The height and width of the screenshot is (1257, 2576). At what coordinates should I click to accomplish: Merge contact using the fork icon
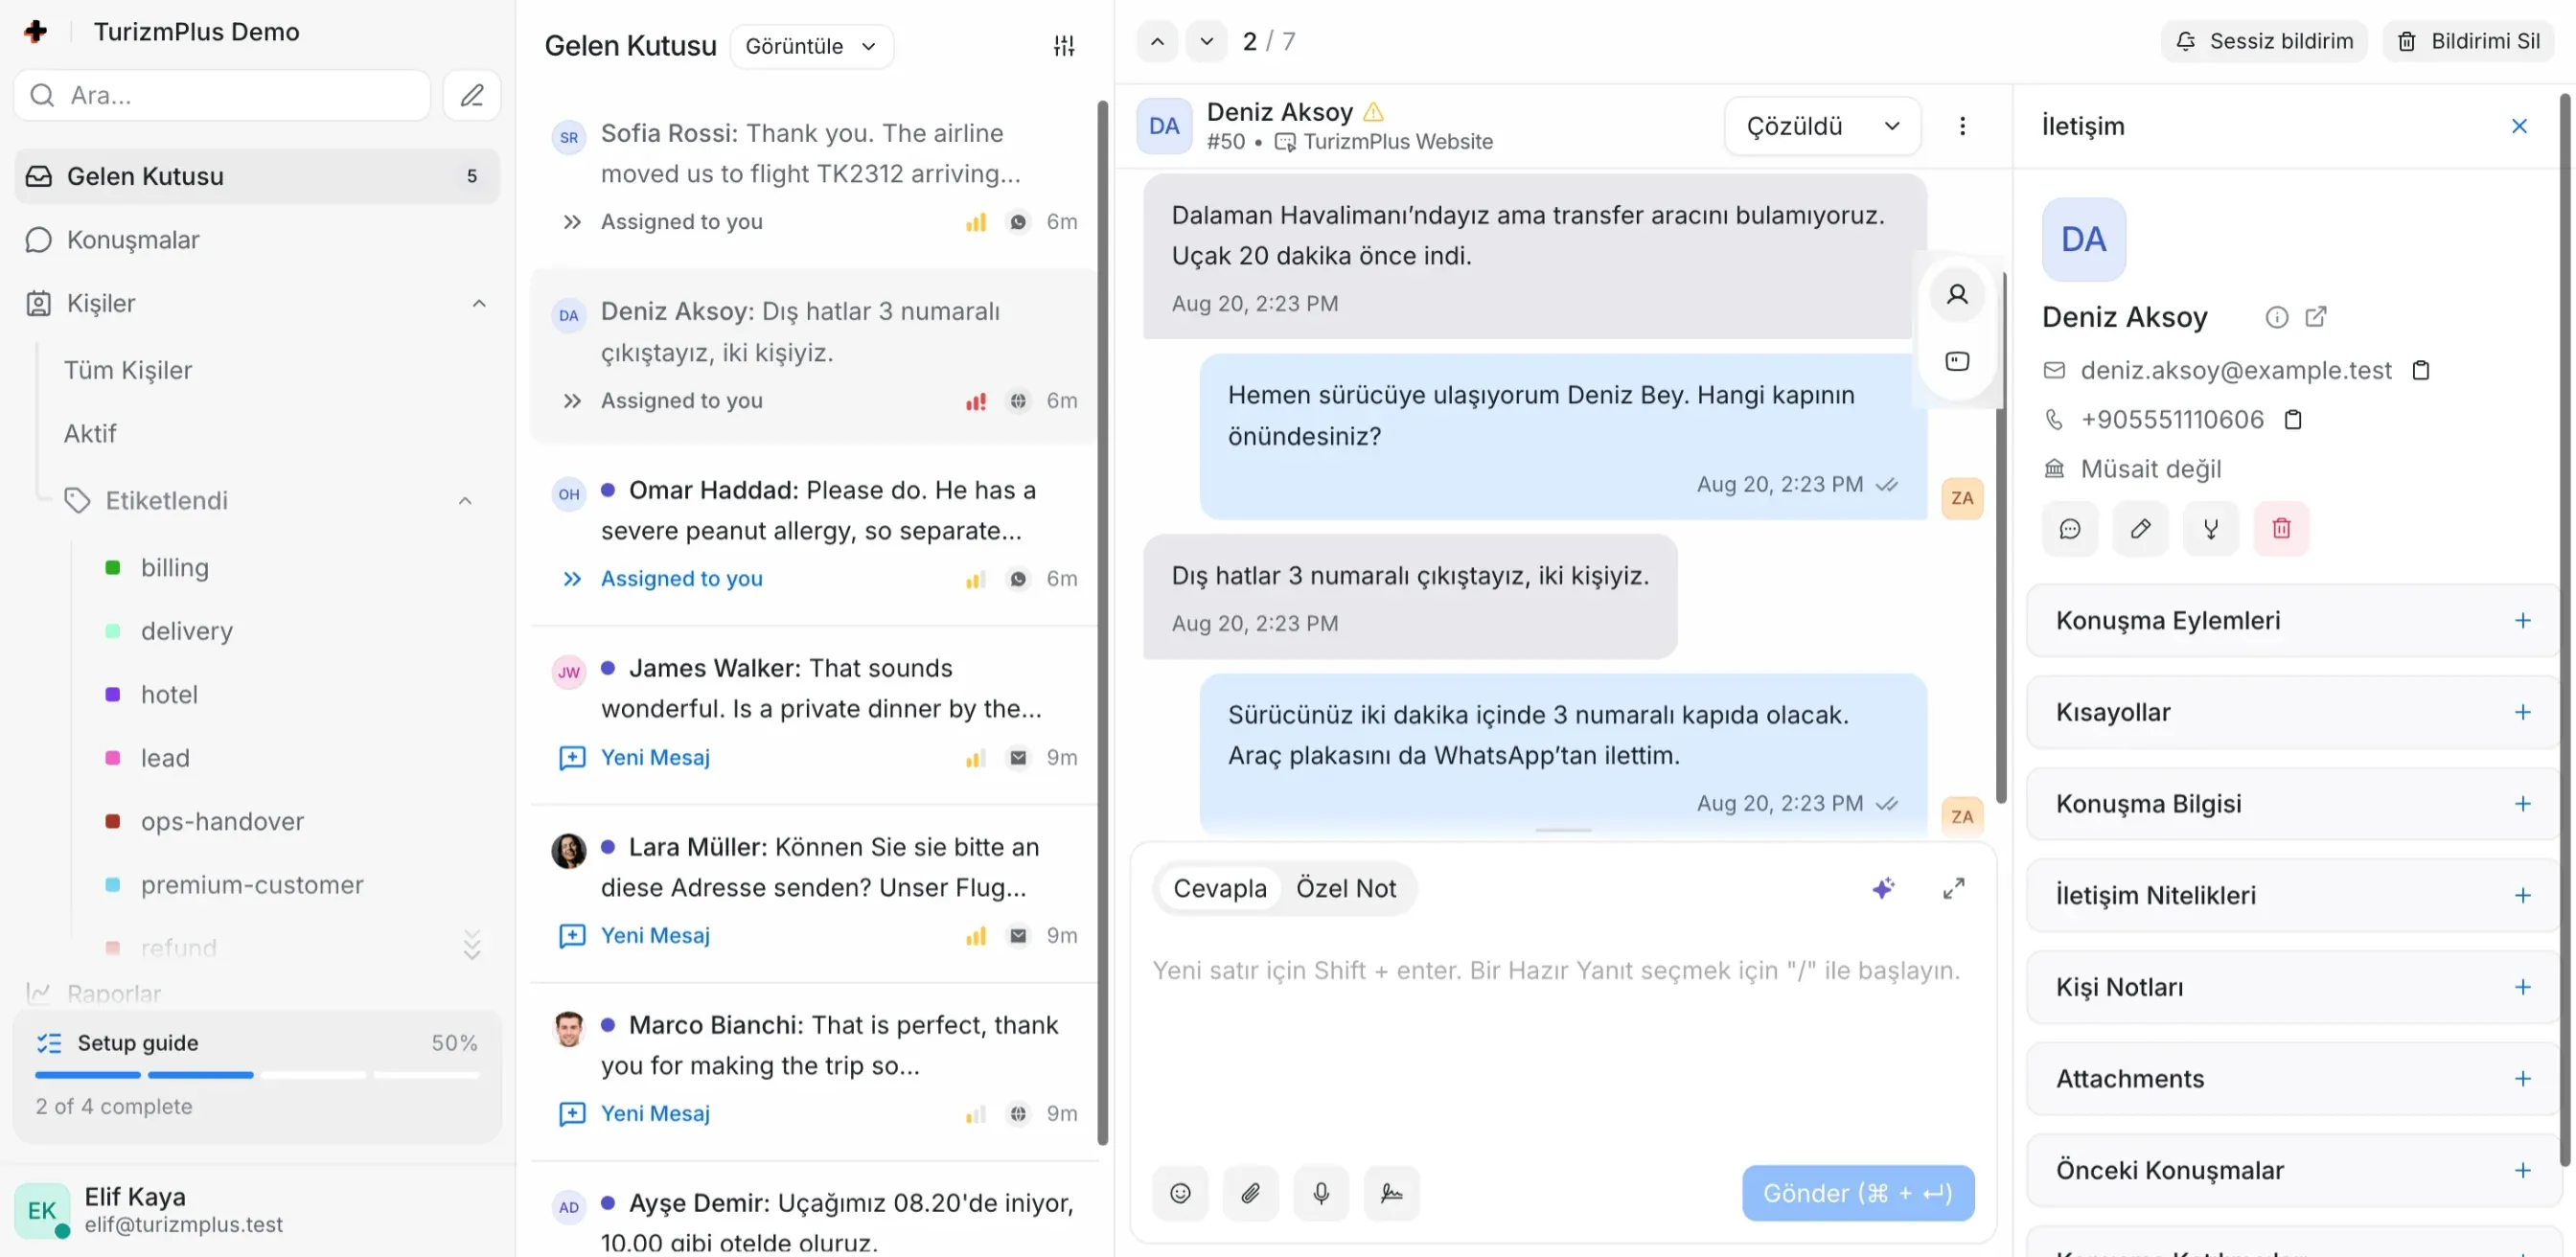(2211, 528)
